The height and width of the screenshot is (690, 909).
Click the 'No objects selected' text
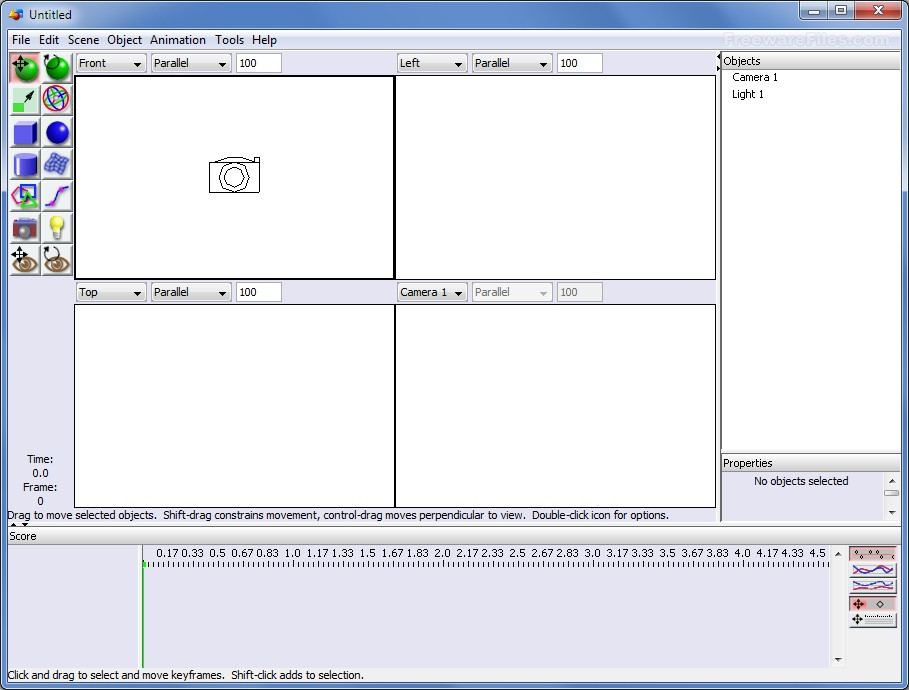pyautogui.click(x=801, y=481)
